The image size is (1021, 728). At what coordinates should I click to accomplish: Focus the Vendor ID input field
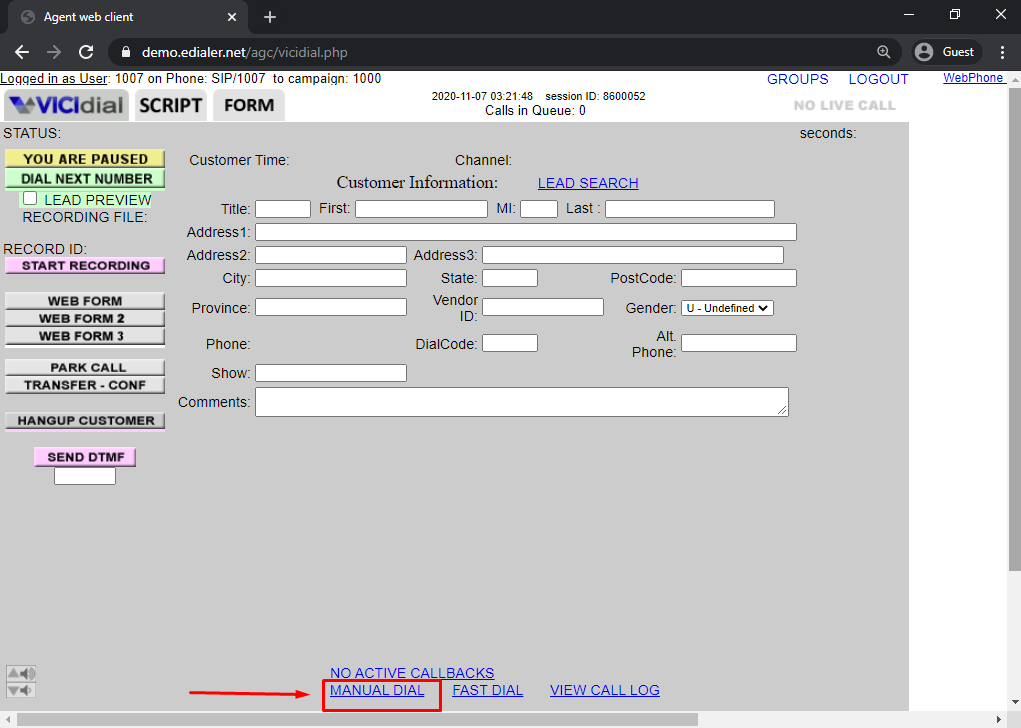pos(543,307)
